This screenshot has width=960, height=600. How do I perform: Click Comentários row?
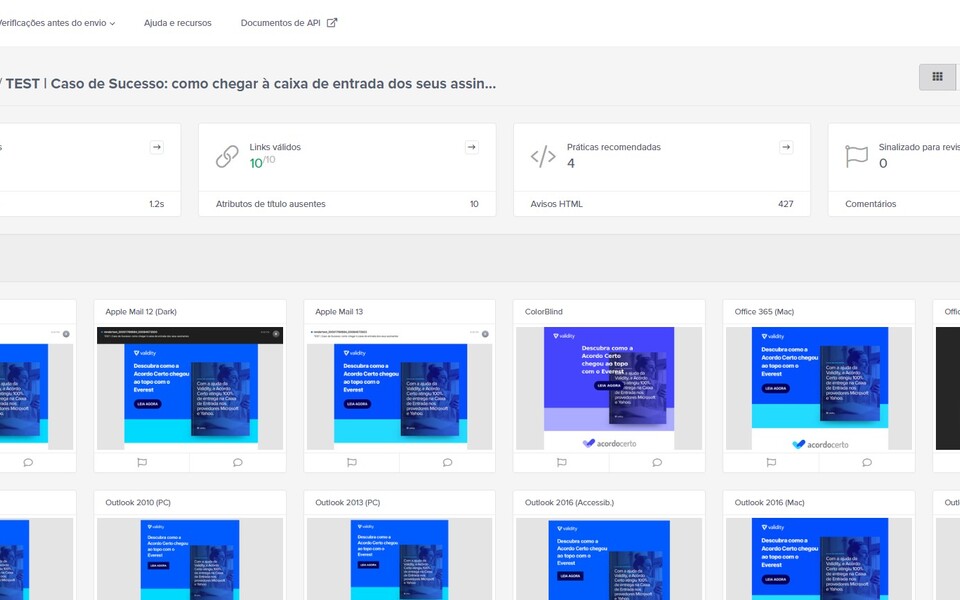pos(894,204)
